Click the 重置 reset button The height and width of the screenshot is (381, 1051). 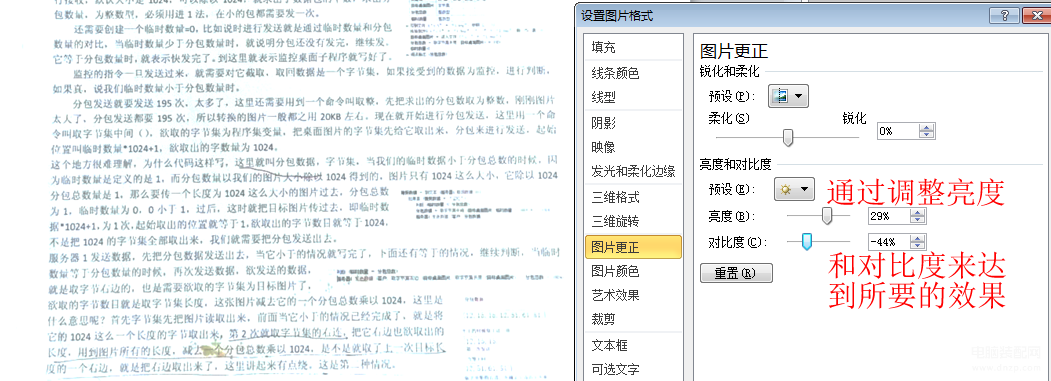(736, 273)
